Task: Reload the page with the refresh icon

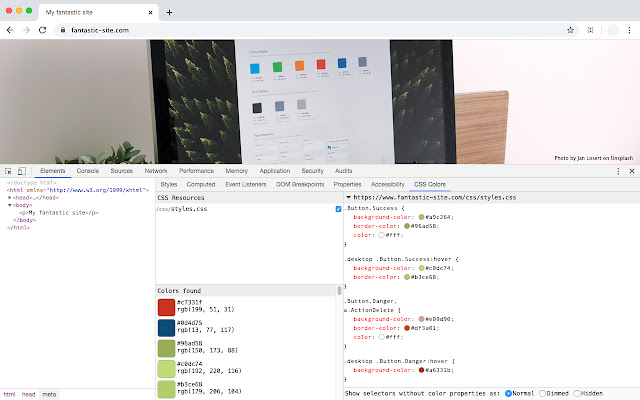Action: pyautogui.click(x=42, y=30)
